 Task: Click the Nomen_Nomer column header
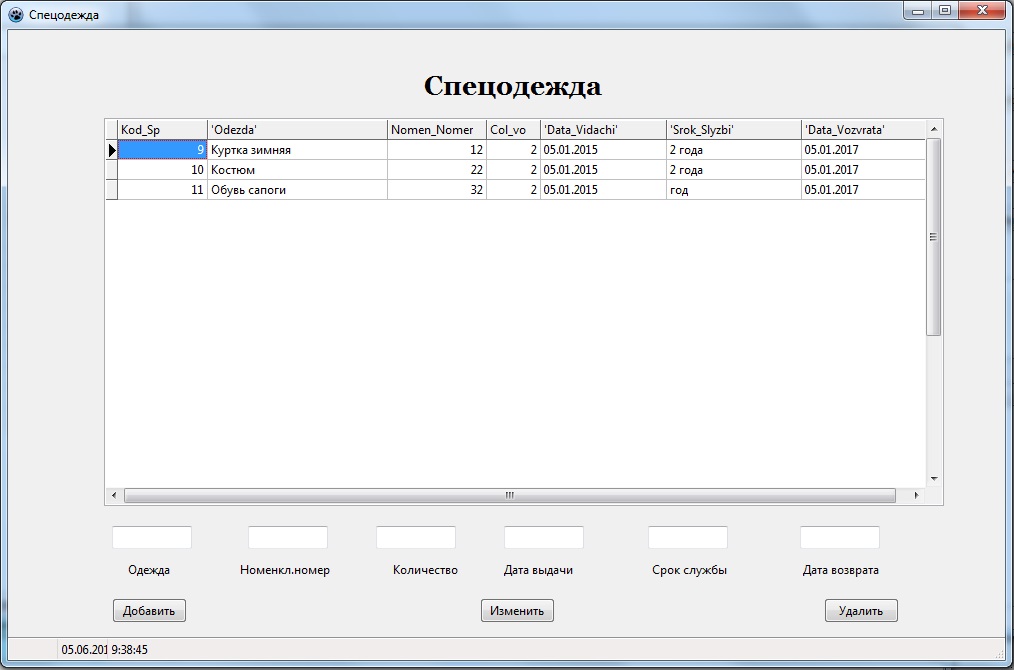437,129
